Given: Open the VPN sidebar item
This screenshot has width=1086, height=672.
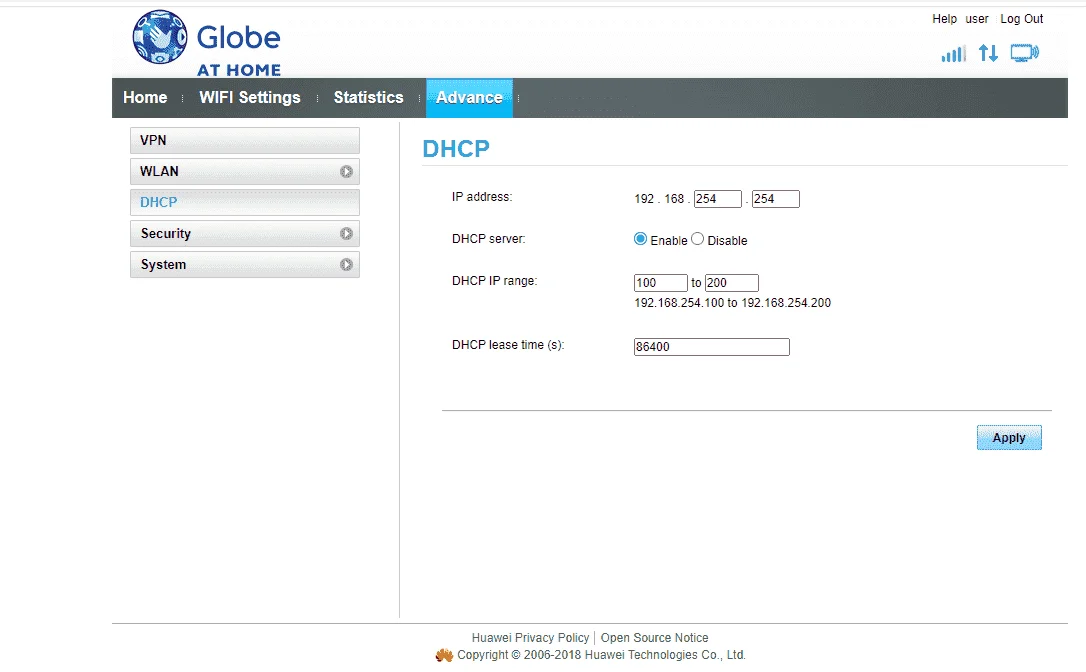Looking at the screenshot, I should pos(244,140).
